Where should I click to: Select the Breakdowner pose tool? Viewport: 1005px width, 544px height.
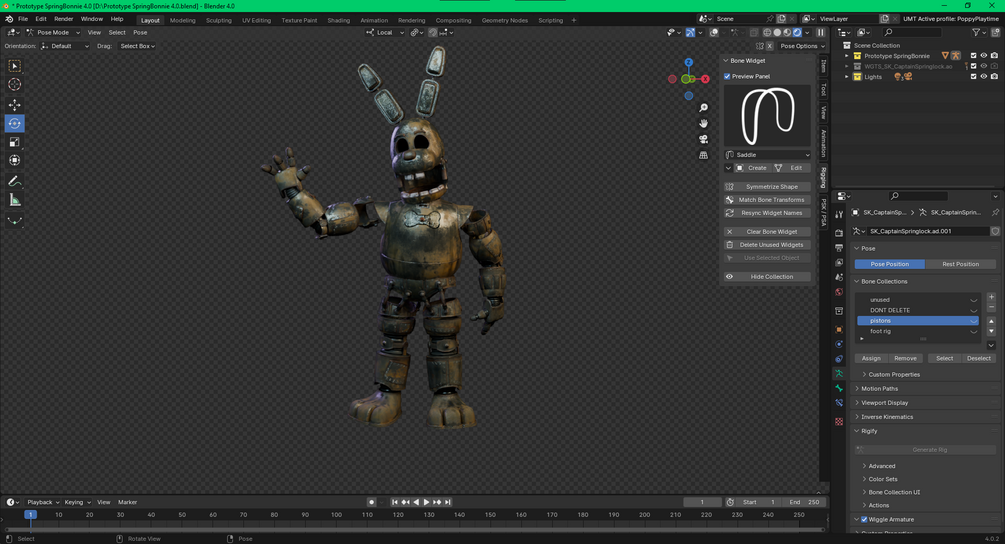click(x=15, y=221)
